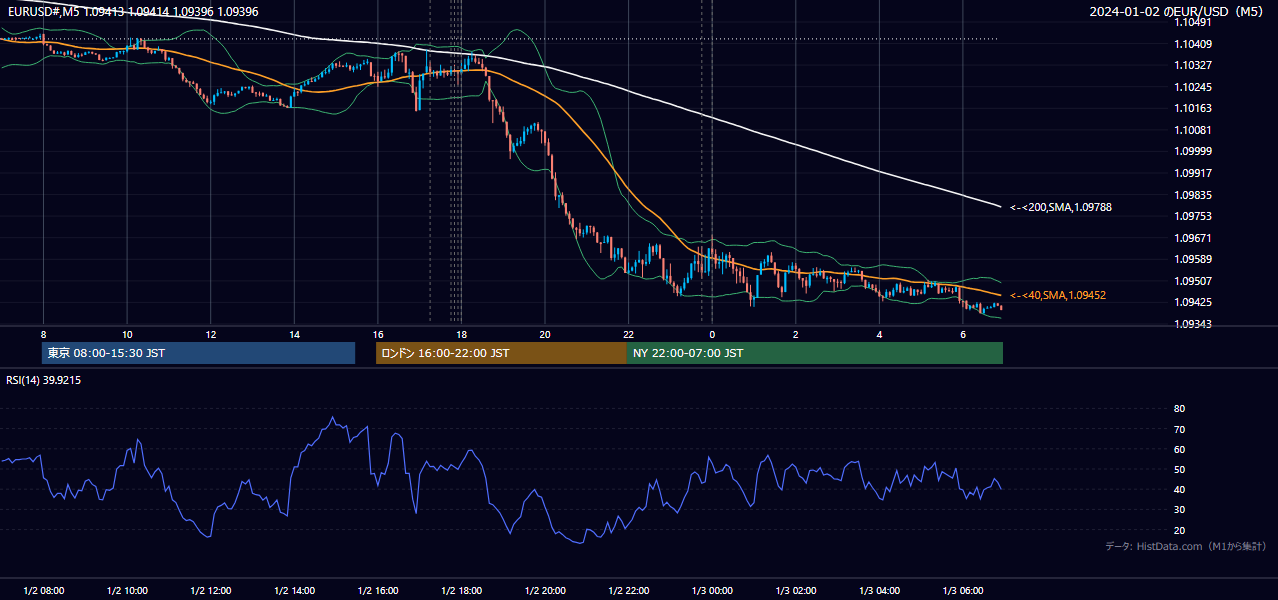Select the ロンドン 16:00-22:00 JST session bar
Screen dimensions: 1278x600
[x=501, y=353]
